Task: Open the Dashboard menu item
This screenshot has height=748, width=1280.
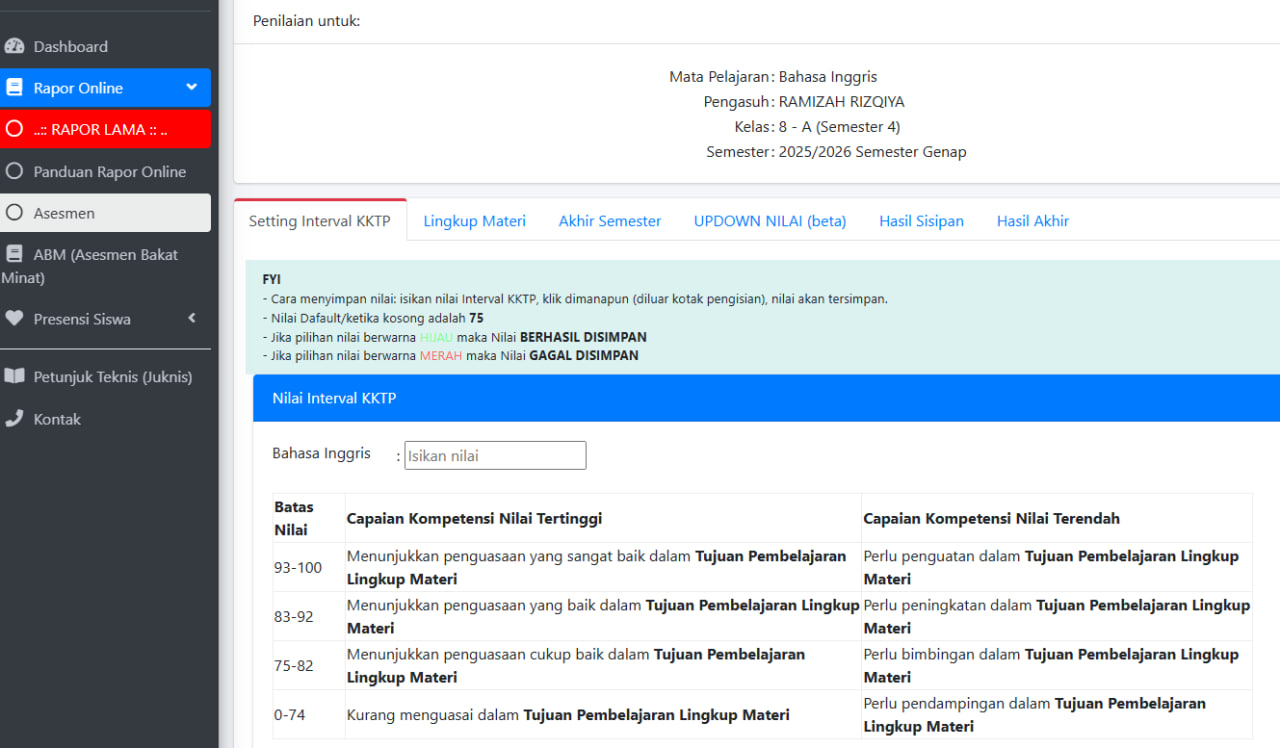Action: (x=105, y=46)
